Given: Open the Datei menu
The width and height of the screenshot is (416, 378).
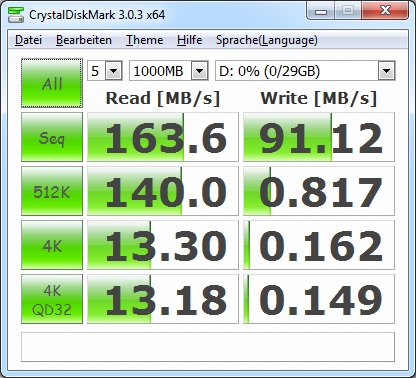Looking at the screenshot, I should click(x=28, y=40).
